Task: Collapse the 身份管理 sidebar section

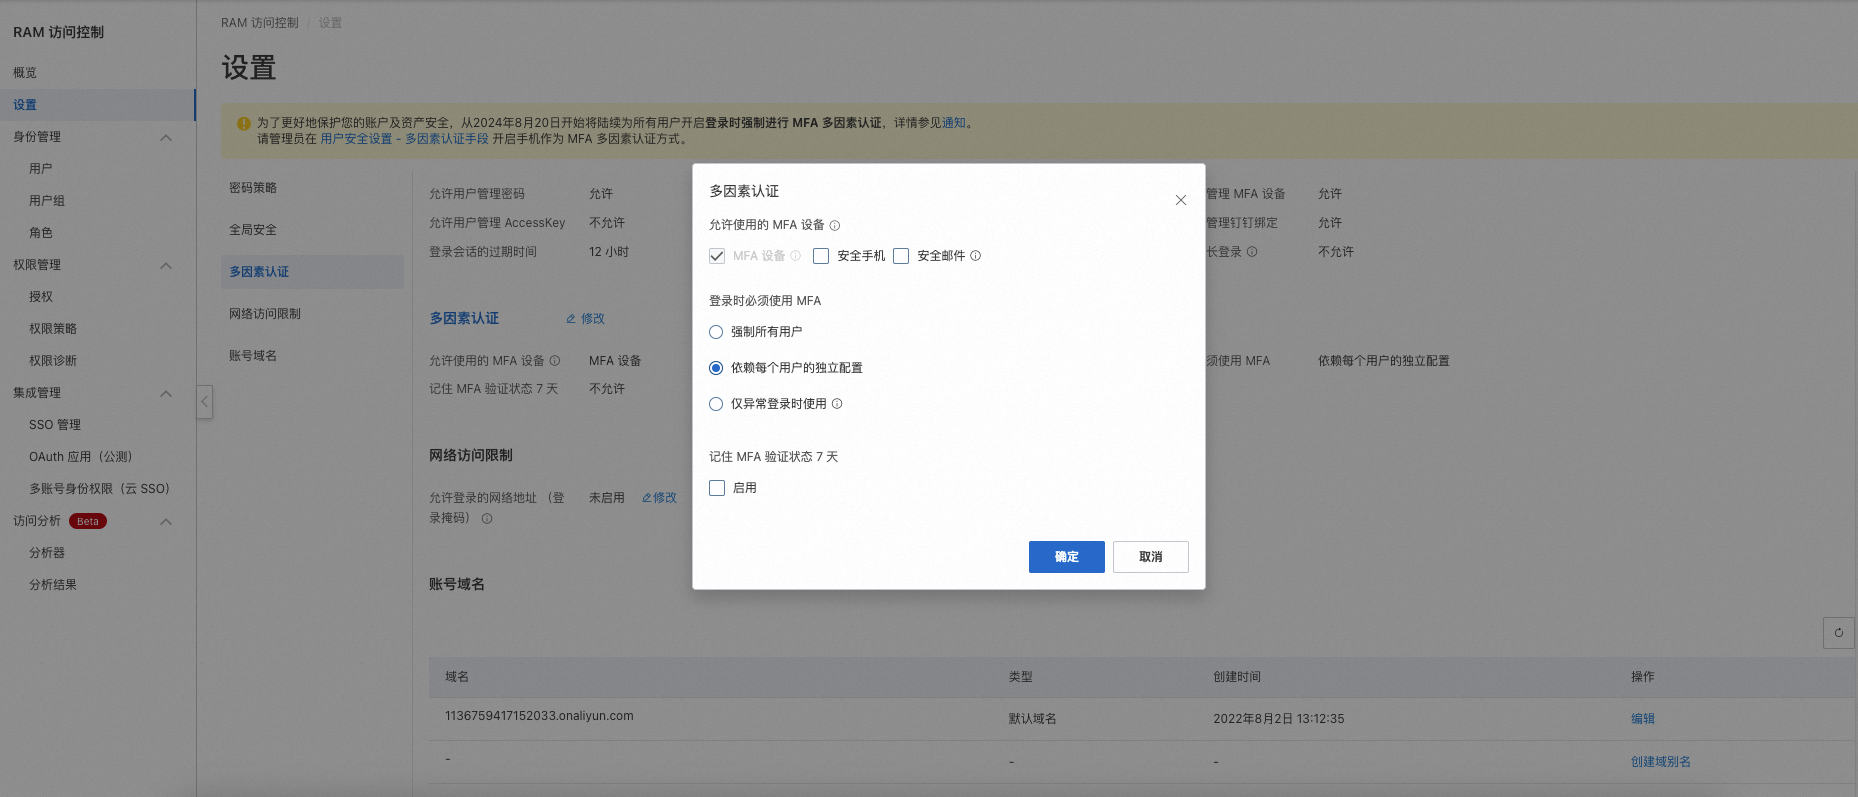Action: pyautogui.click(x=166, y=138)
